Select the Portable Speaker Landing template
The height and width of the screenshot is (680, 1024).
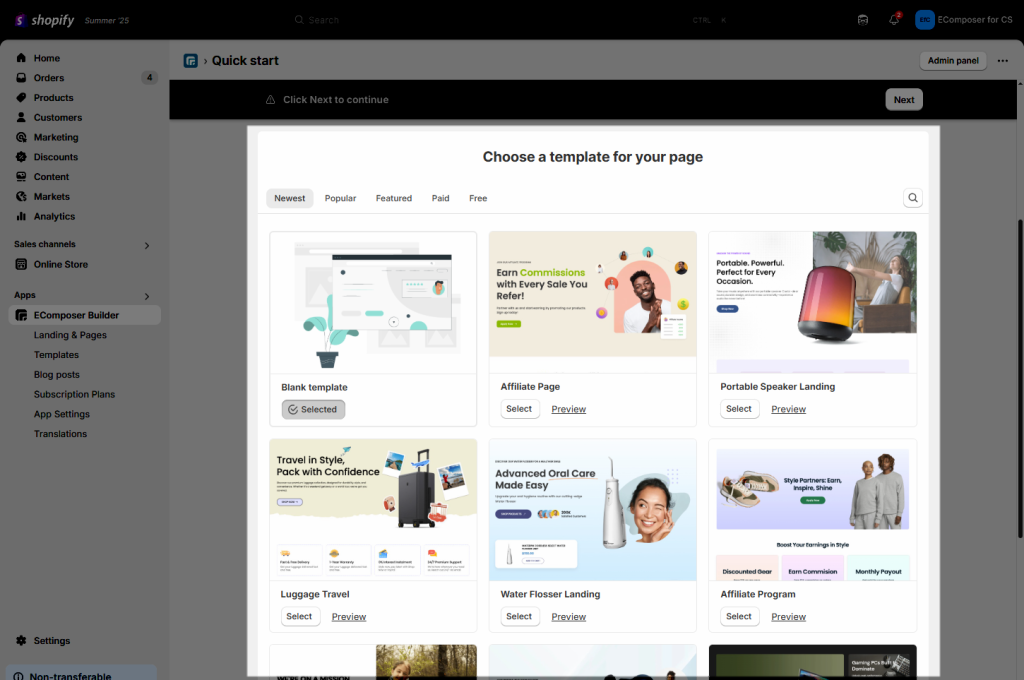point(739,409)
